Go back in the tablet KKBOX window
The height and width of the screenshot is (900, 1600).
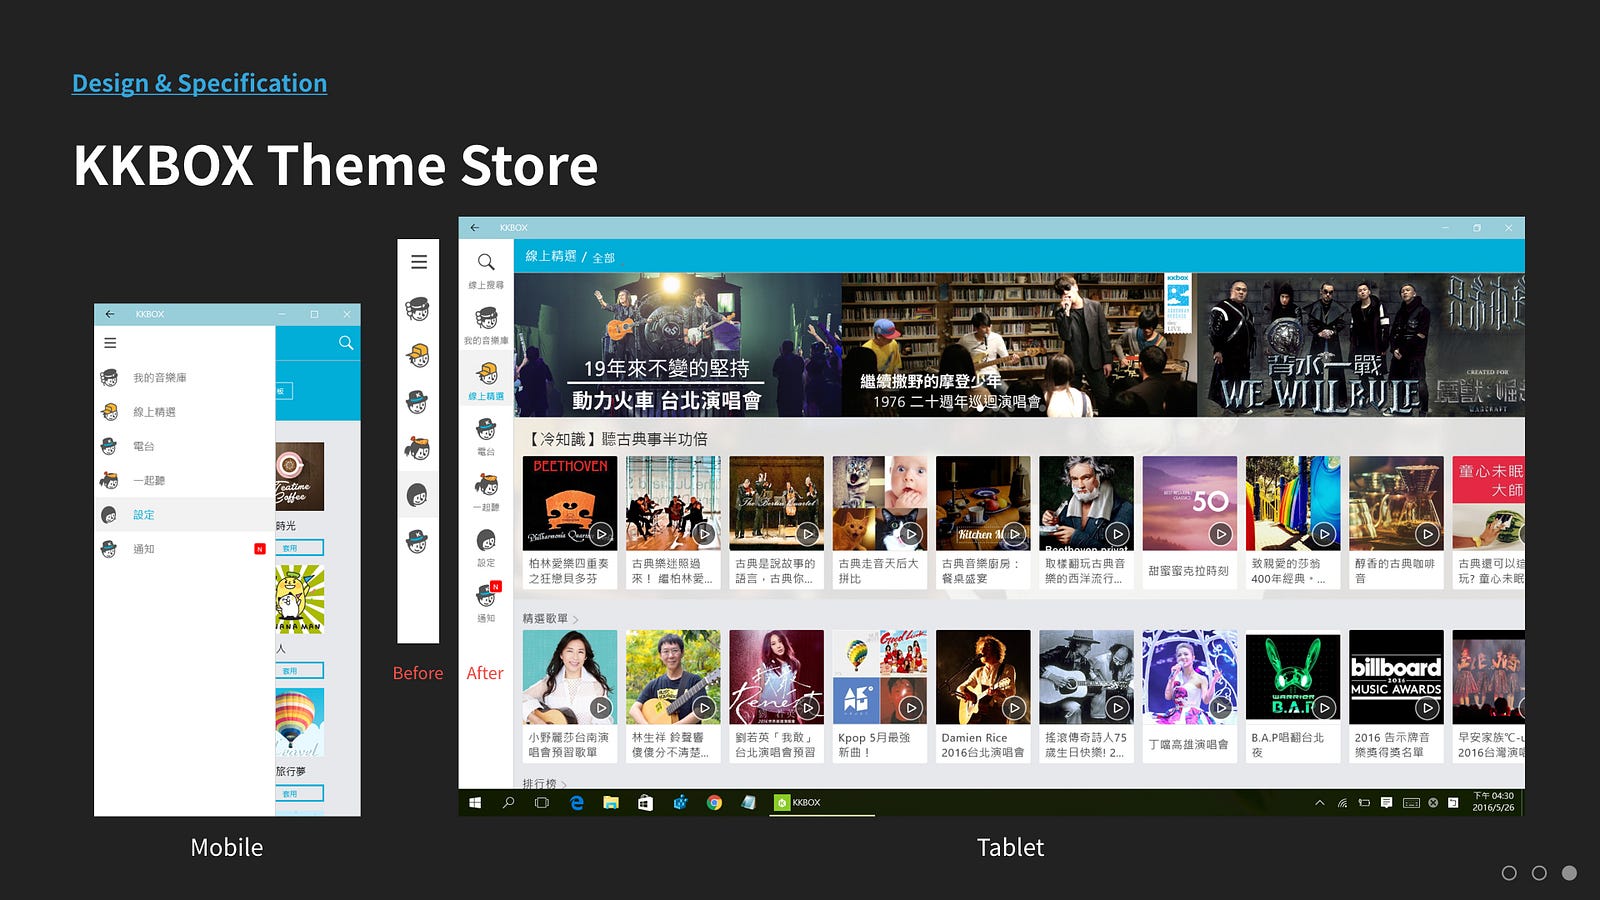point(475,228)
